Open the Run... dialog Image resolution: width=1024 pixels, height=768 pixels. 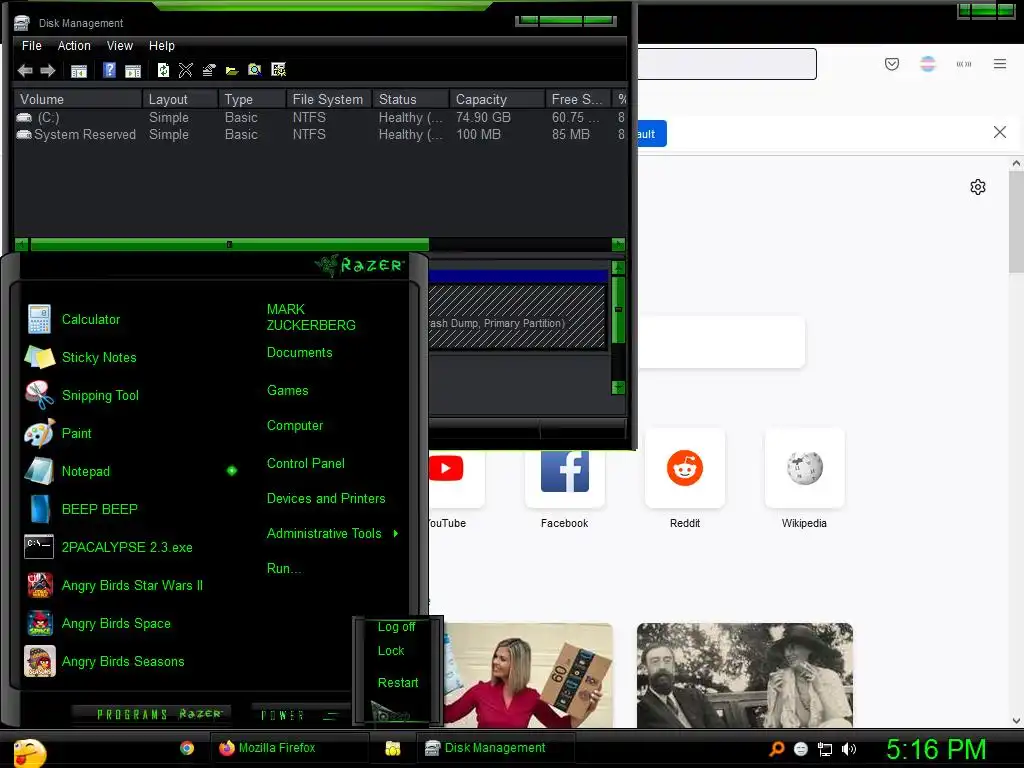point(283,568)
